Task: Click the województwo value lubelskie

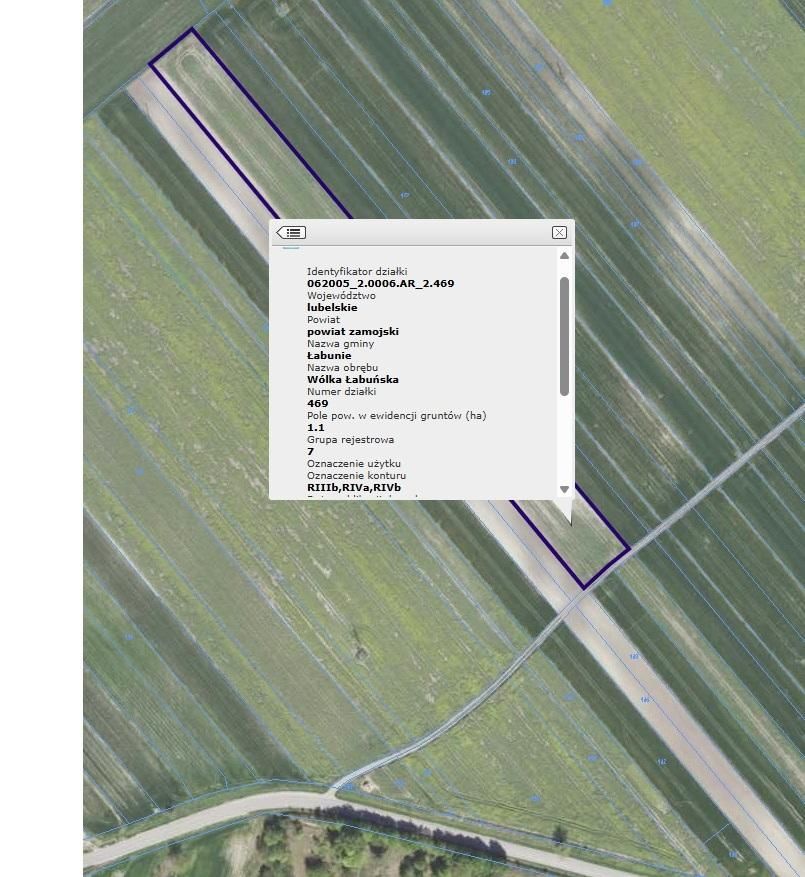Action: pos(332,308)
